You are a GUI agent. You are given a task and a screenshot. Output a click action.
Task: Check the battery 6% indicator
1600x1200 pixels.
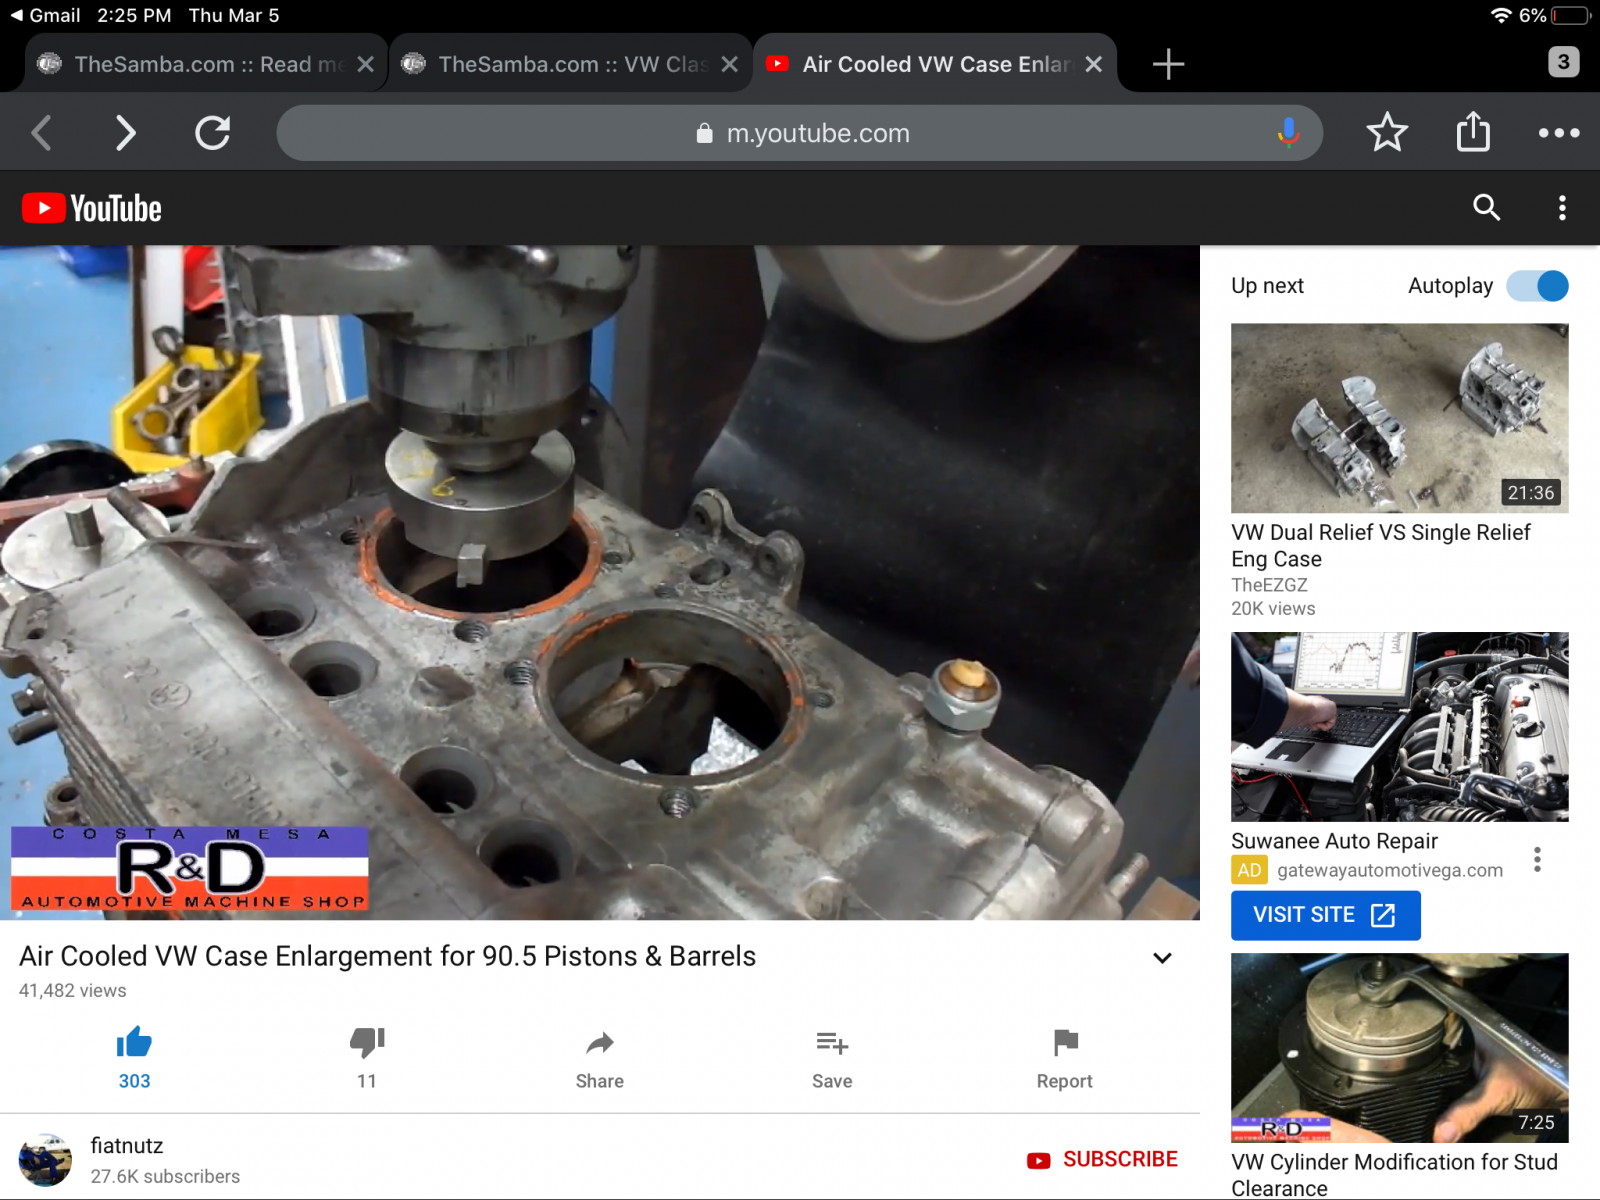pos(1554,15)
